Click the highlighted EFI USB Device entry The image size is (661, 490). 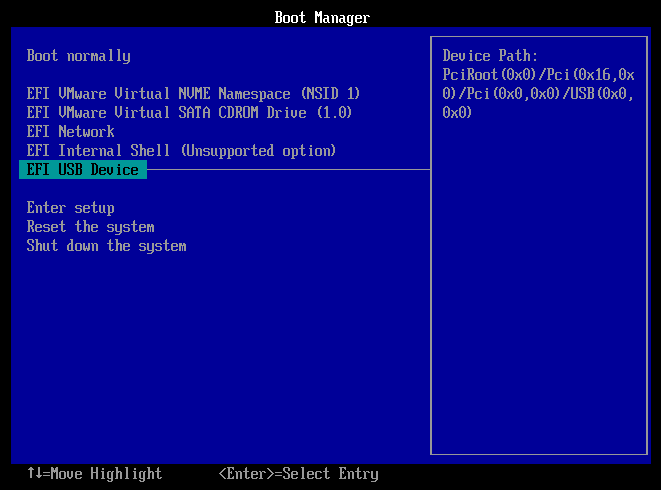tap(83, 170)
